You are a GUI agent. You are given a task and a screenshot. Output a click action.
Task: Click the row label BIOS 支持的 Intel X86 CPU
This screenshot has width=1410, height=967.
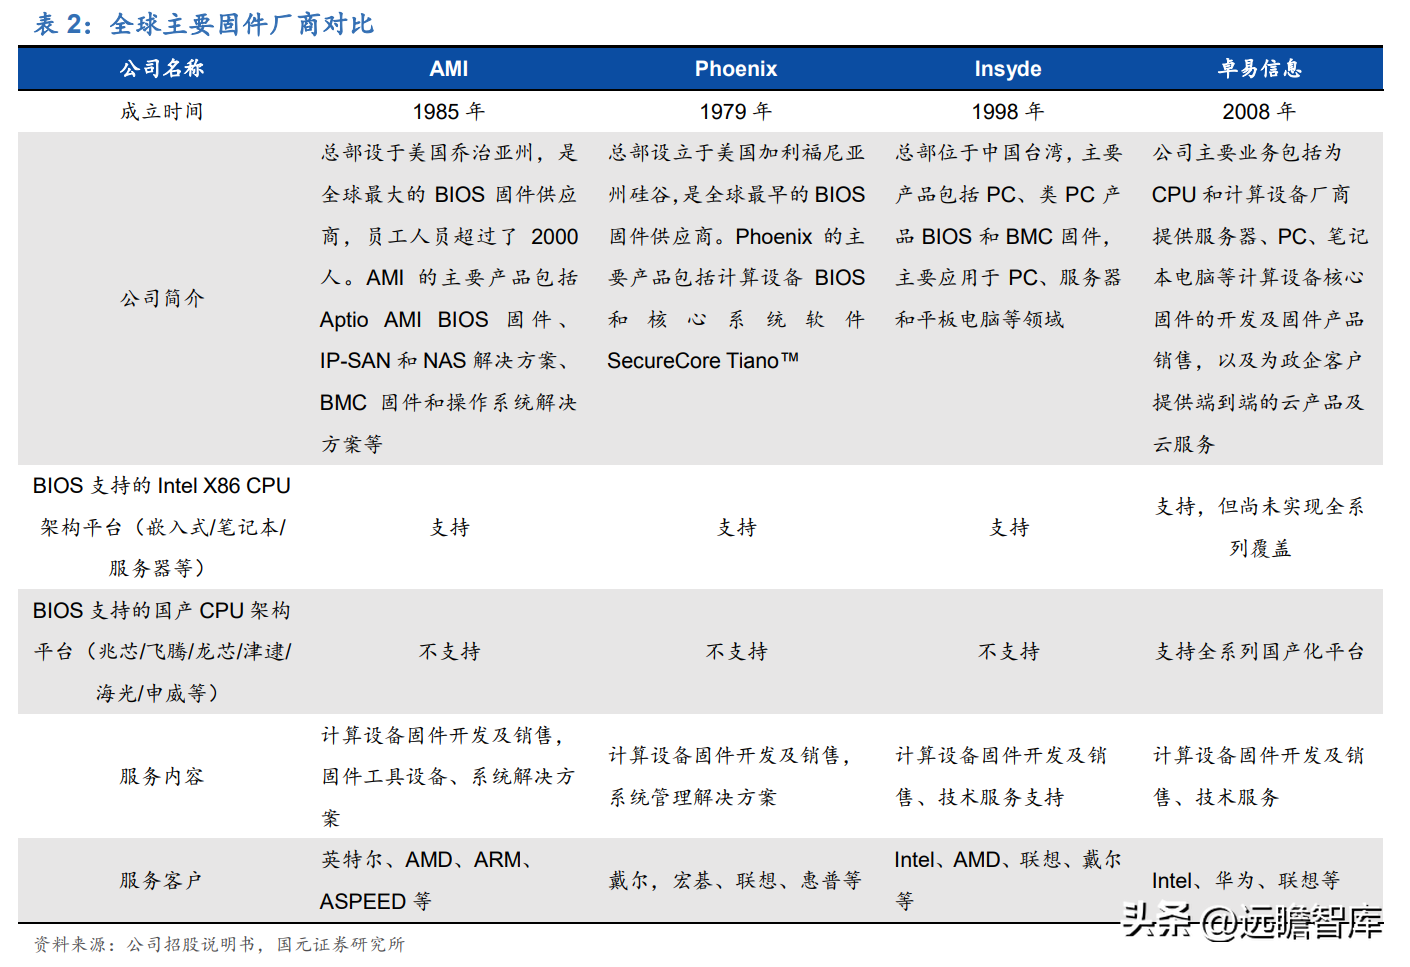pos(162,486)
